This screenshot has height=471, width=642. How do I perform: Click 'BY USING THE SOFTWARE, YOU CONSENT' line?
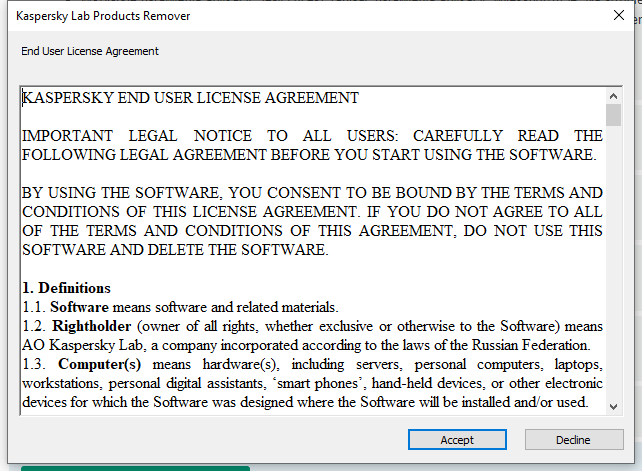pos(312,192)
